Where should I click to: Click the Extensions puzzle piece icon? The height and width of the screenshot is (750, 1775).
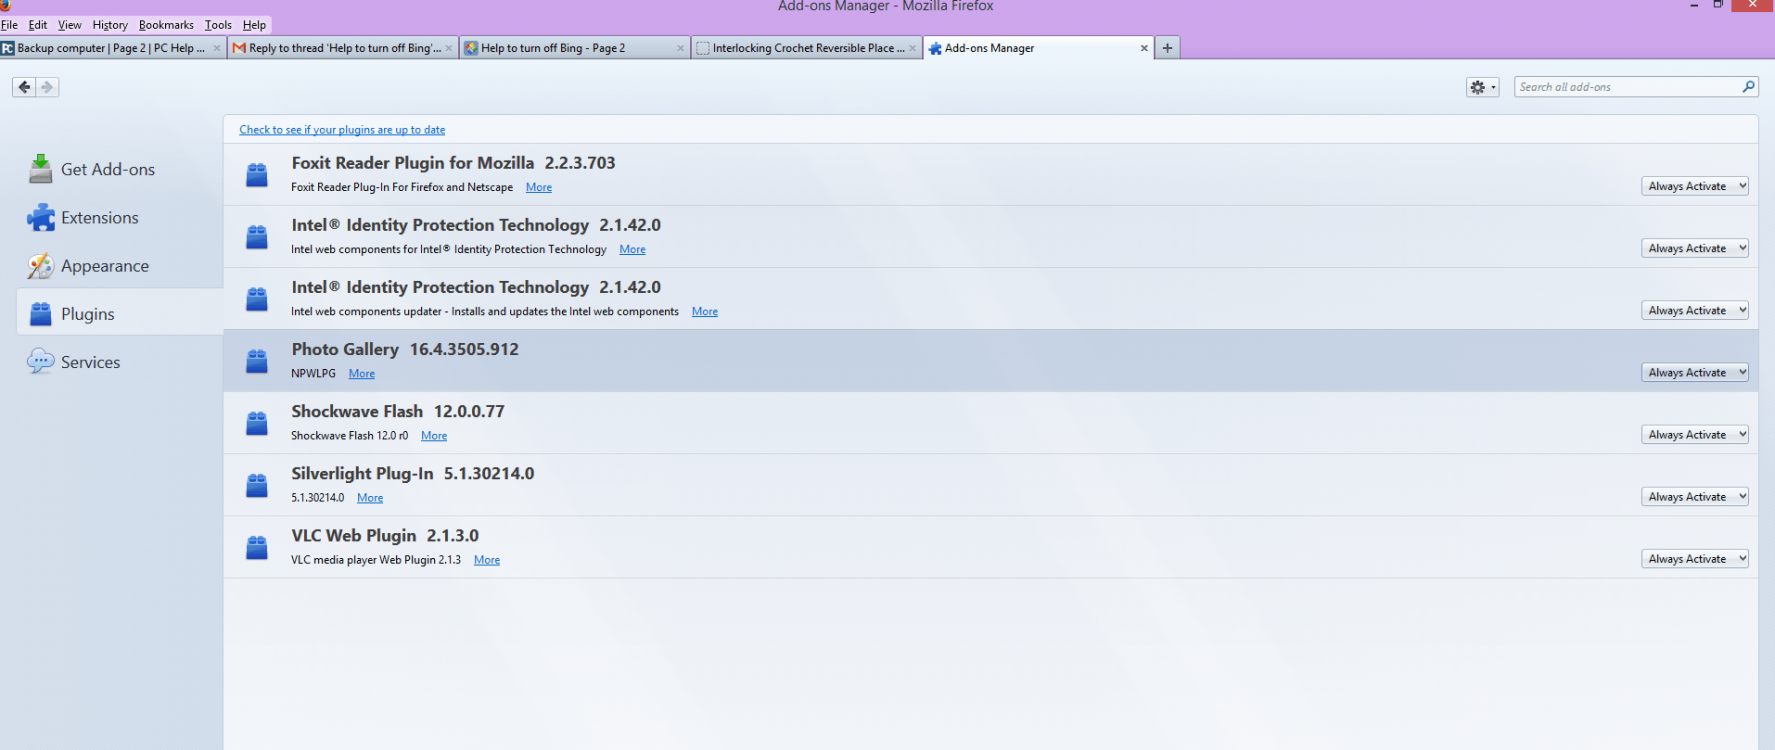pos(40,217)
